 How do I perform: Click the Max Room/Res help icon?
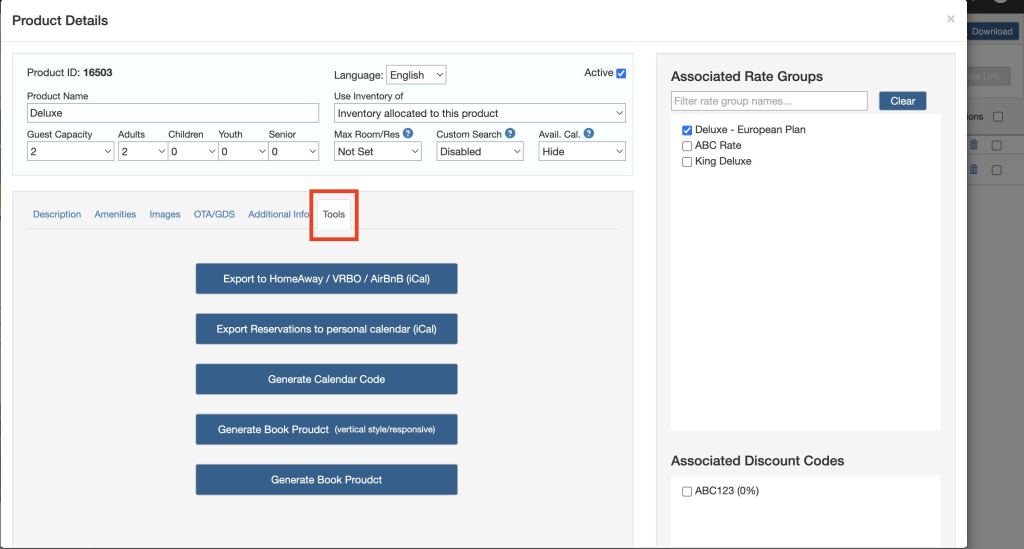[x=408, y=134]
